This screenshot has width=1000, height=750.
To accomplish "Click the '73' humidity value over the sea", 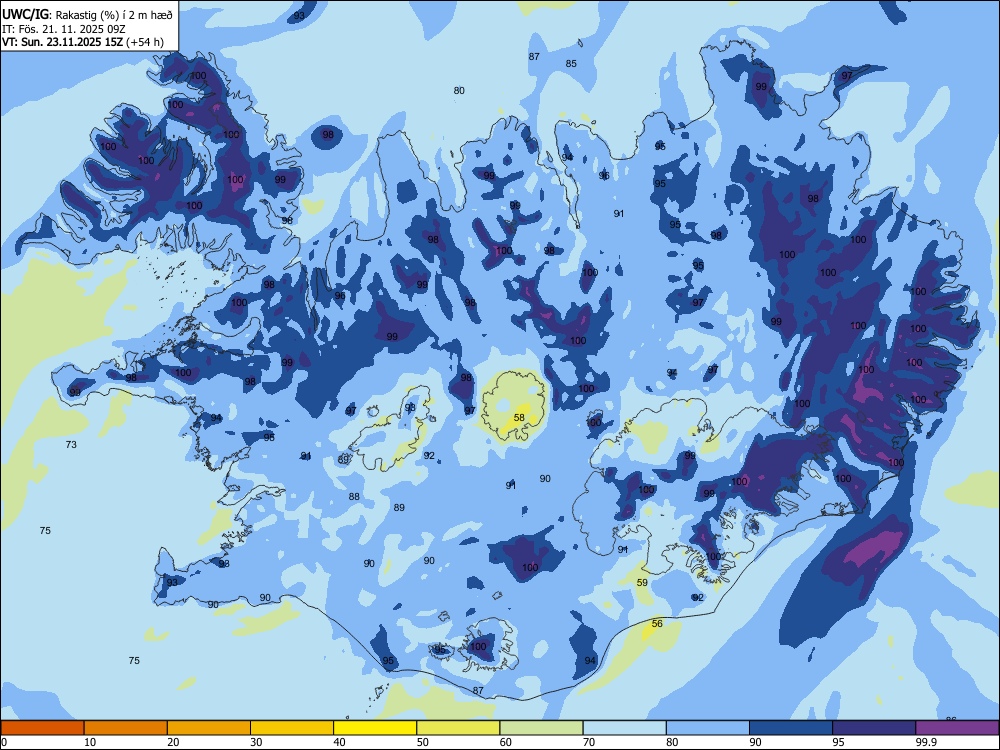I will 71,445.
